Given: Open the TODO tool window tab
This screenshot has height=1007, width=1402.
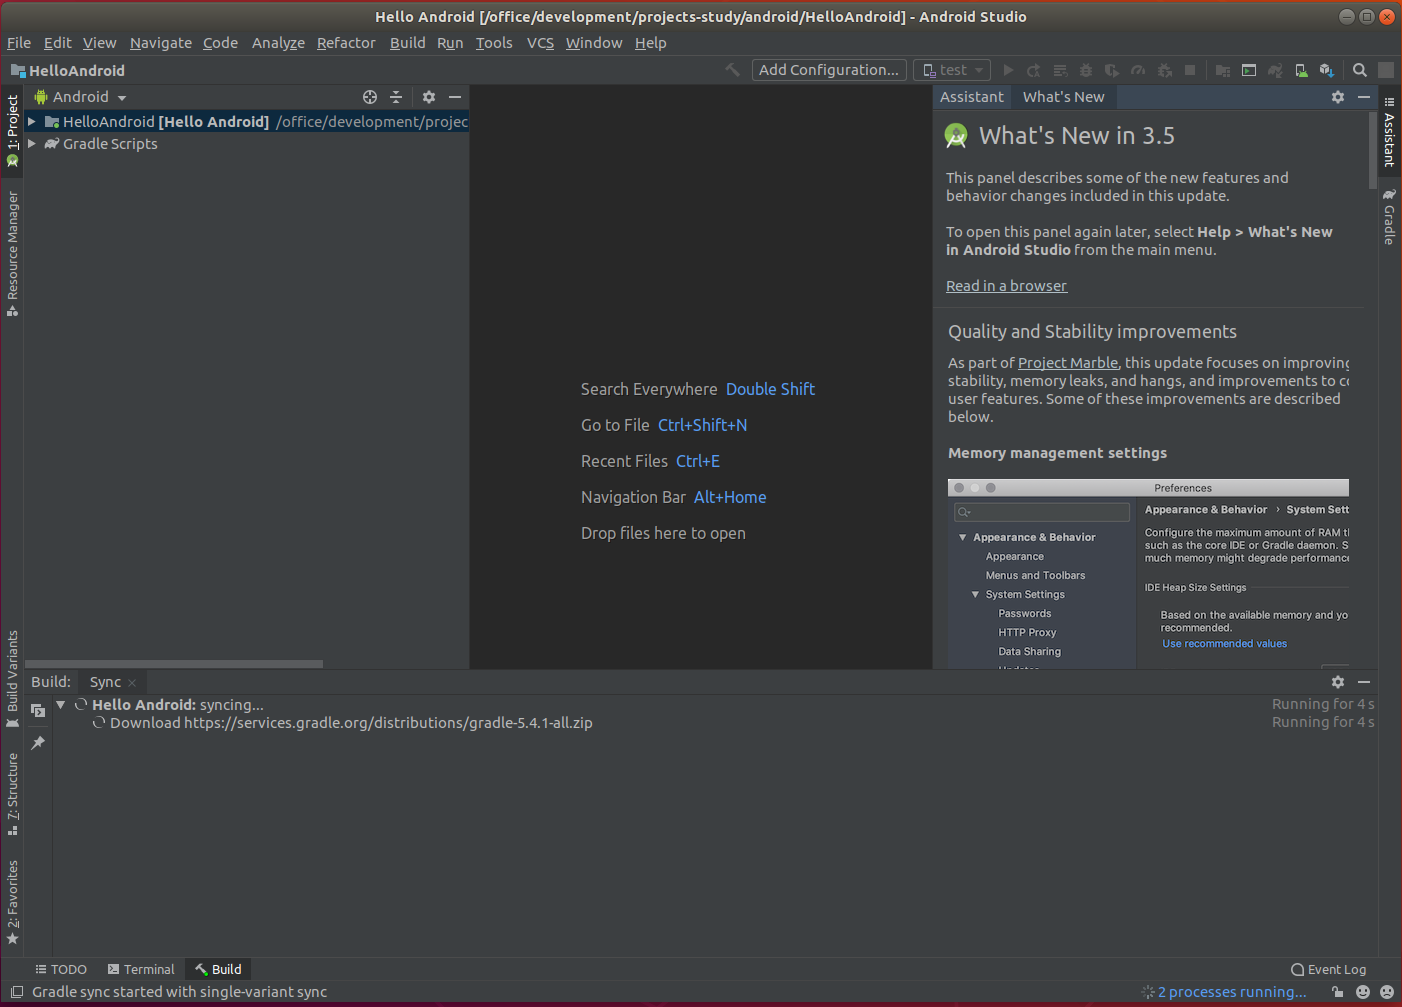Looking at the screenshot, I should [61, 969].
